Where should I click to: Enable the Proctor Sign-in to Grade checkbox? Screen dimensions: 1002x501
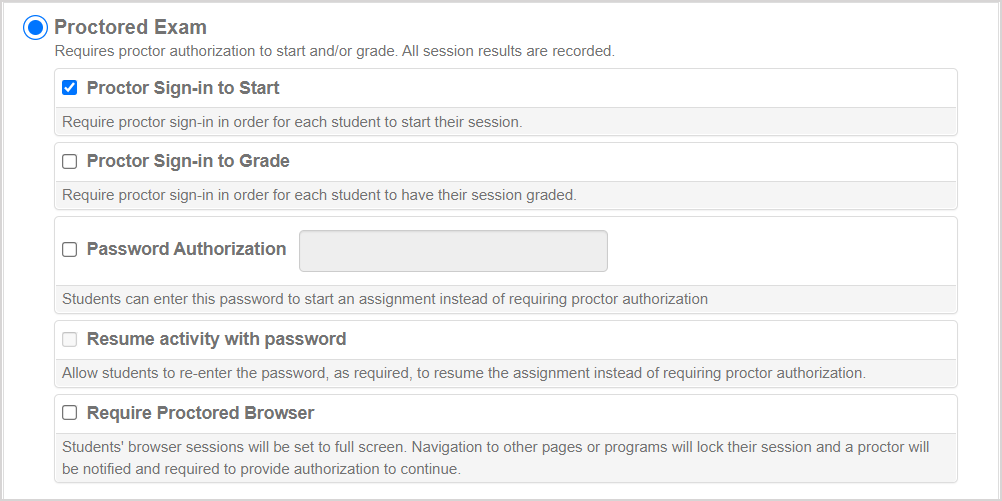click(x=70, y=162)
